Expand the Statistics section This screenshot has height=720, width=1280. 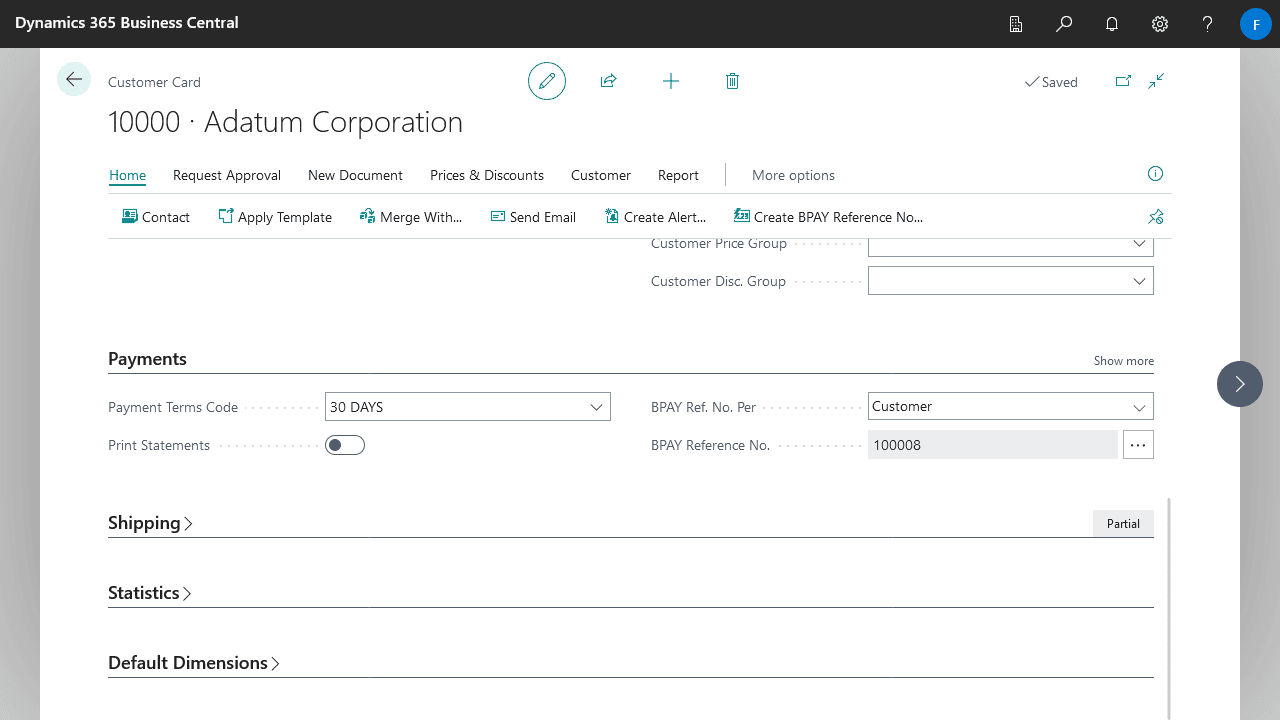pyautogui.click(x=150, y=593)
